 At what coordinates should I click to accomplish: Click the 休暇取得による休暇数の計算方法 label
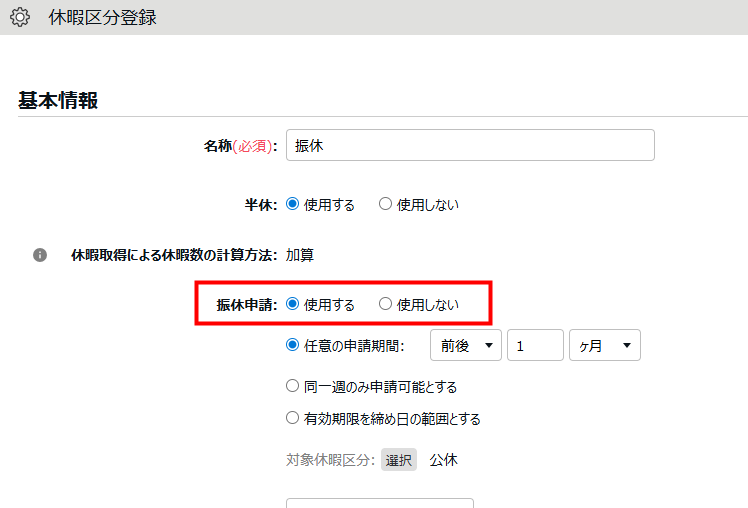coord(174,255)
